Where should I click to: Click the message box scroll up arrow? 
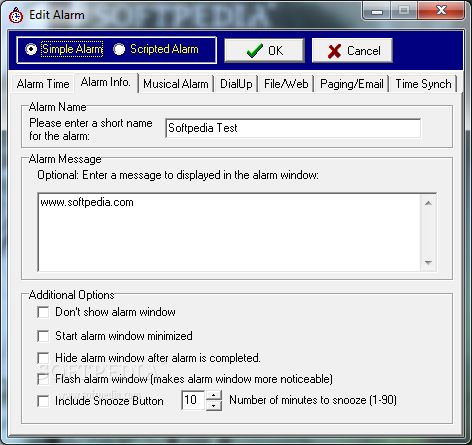429,203
